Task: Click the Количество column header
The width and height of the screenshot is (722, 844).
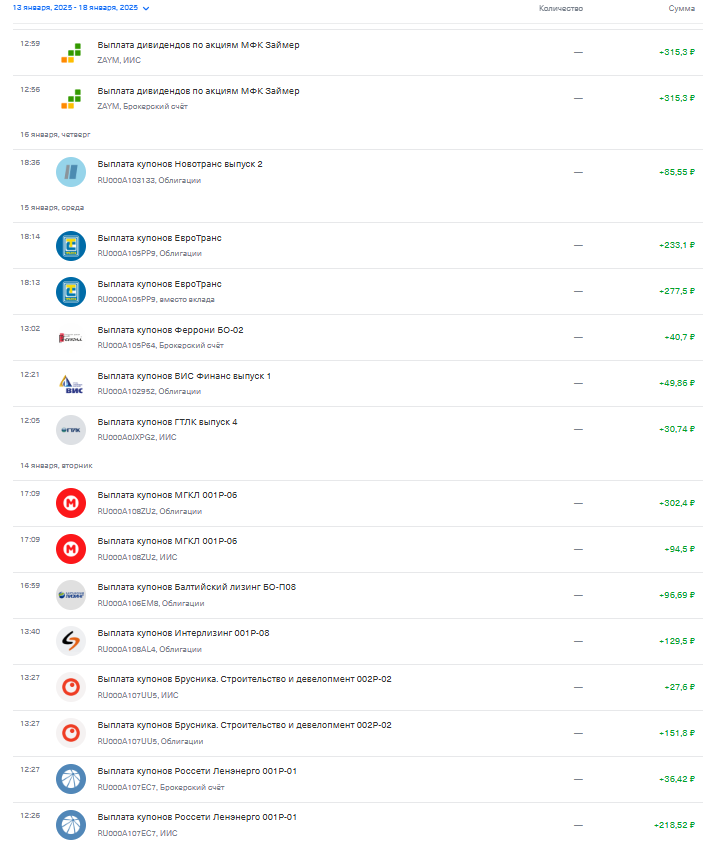Action: click(560, 9)
